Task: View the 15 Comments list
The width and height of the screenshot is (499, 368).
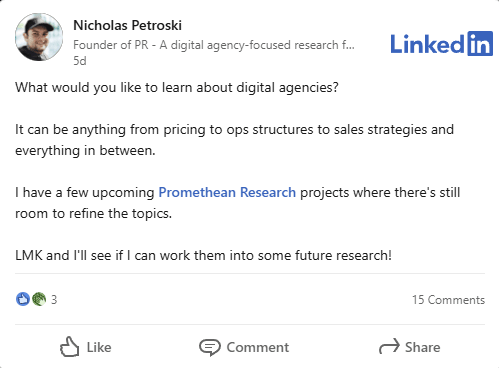Action: coord(448,300)
